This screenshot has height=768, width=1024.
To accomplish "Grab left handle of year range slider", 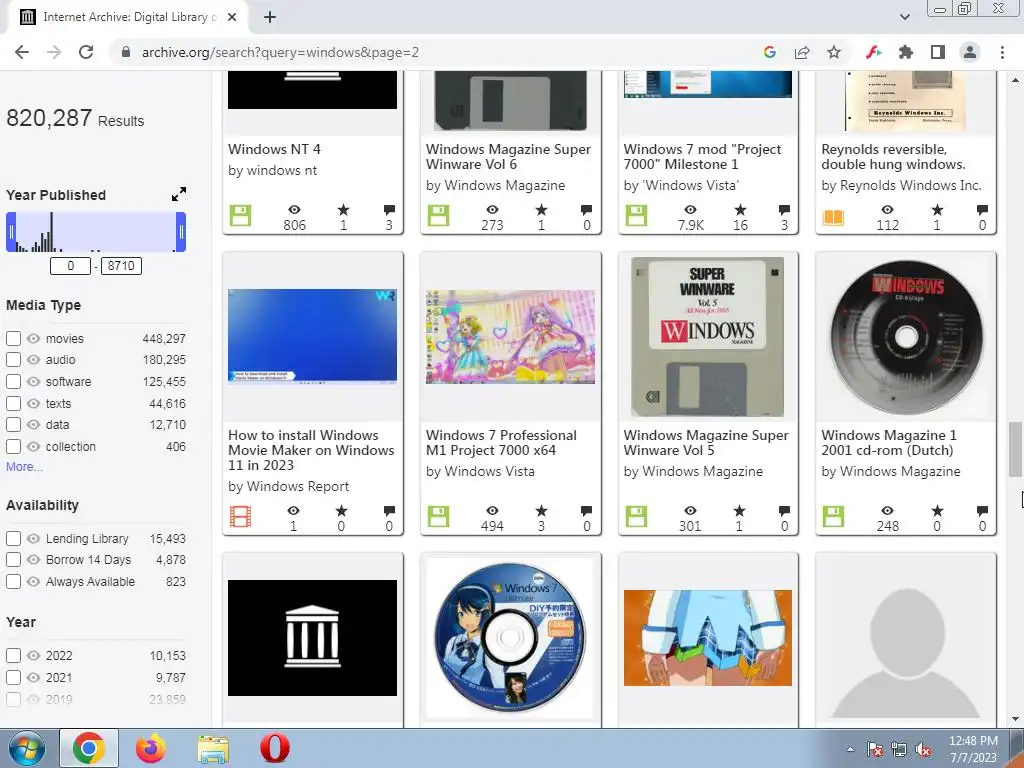I will click(11, 232).
